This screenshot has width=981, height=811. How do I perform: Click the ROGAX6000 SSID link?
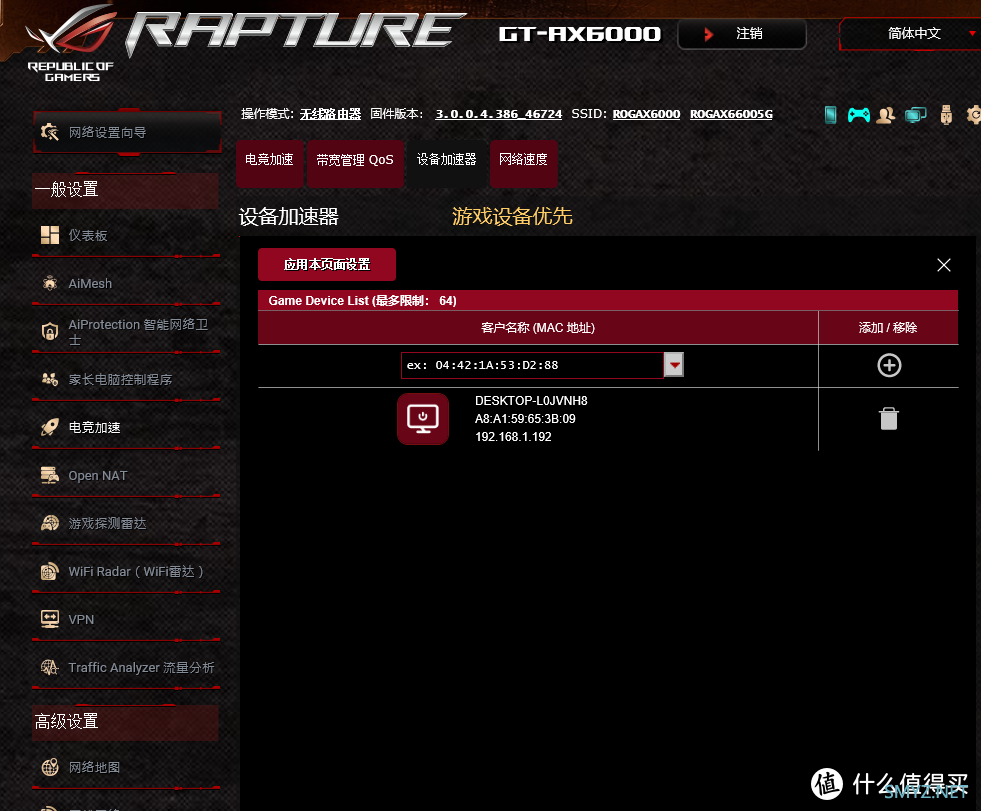click(646, 114)
